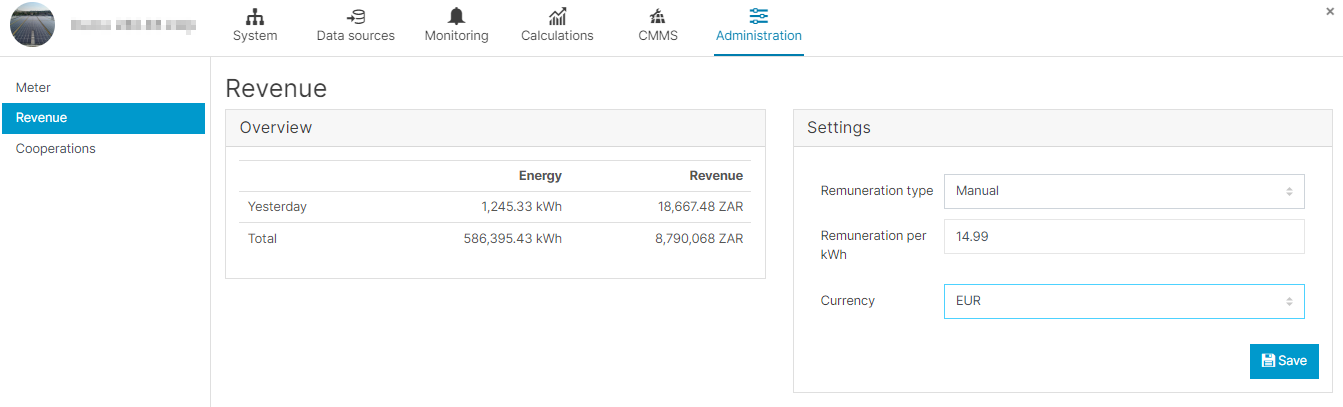Open the Remuneration type dropdown
The height and width of the screenshot is (407, 1343).
(1123, 191)
